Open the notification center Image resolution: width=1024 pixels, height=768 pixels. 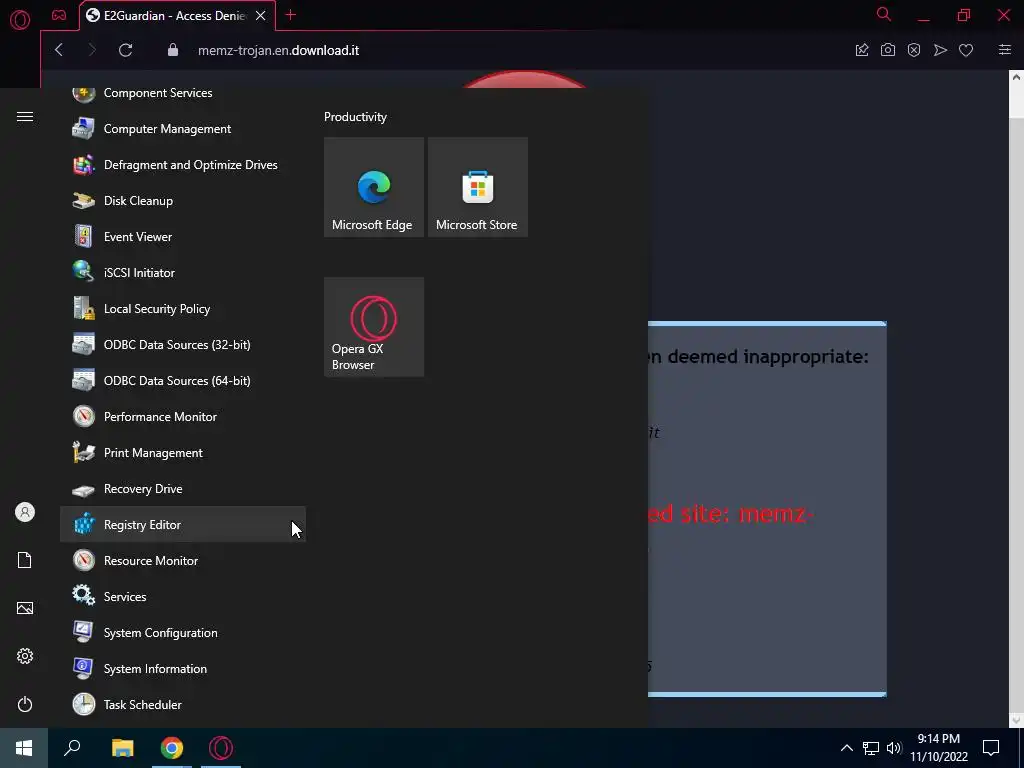point(991,748)
